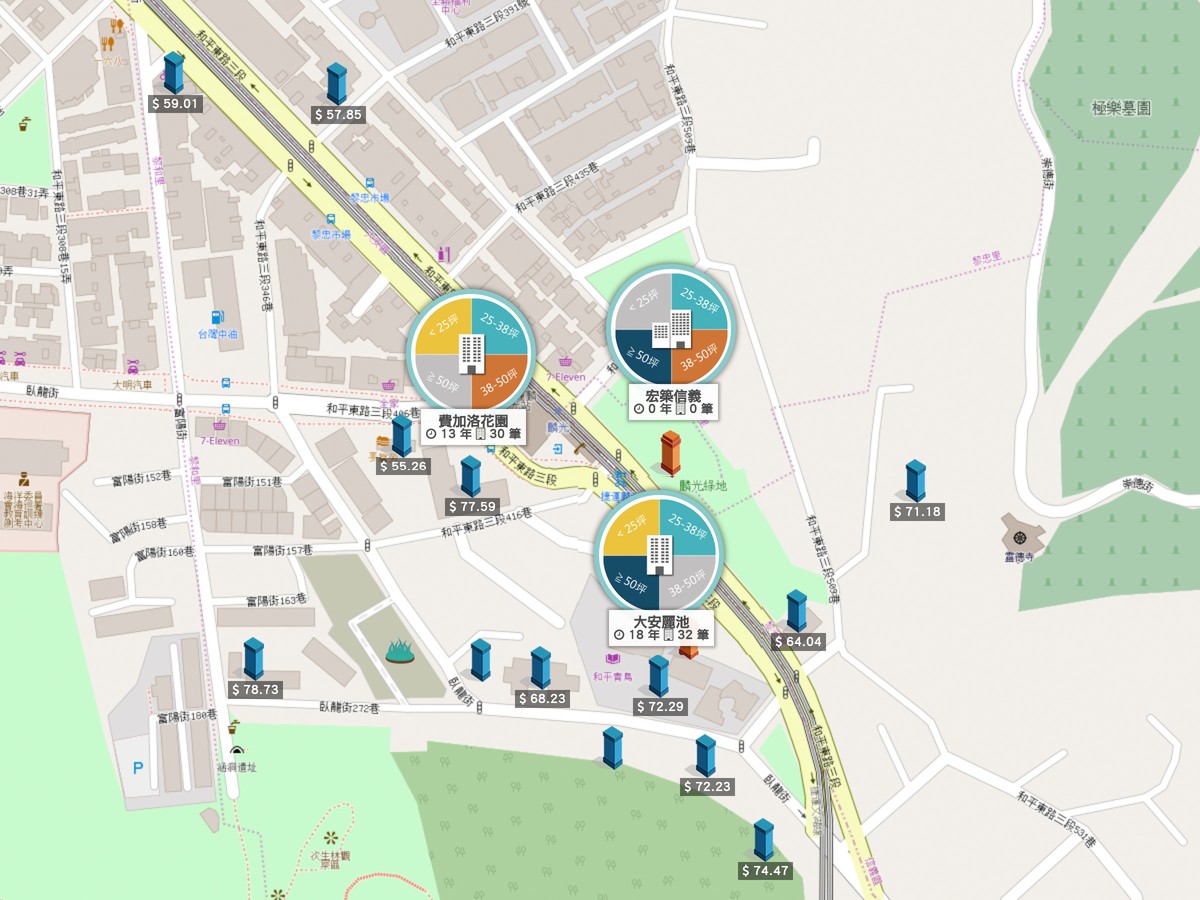The width and height of the screenshot is (1200, 900).
Task: Filter 費加洛花園 by yellow < 25坪 segment
Action: [x=442, y=326]
